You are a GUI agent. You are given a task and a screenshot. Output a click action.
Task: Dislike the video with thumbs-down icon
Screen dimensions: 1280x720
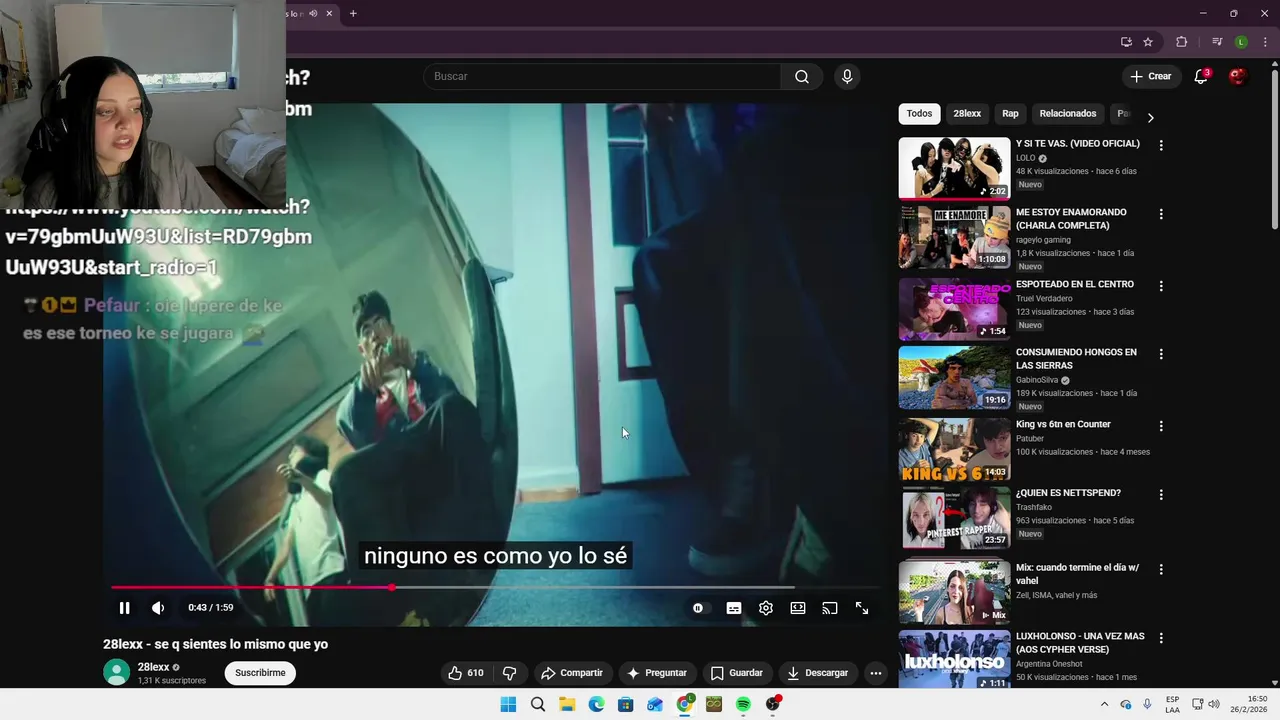point(509,673)
